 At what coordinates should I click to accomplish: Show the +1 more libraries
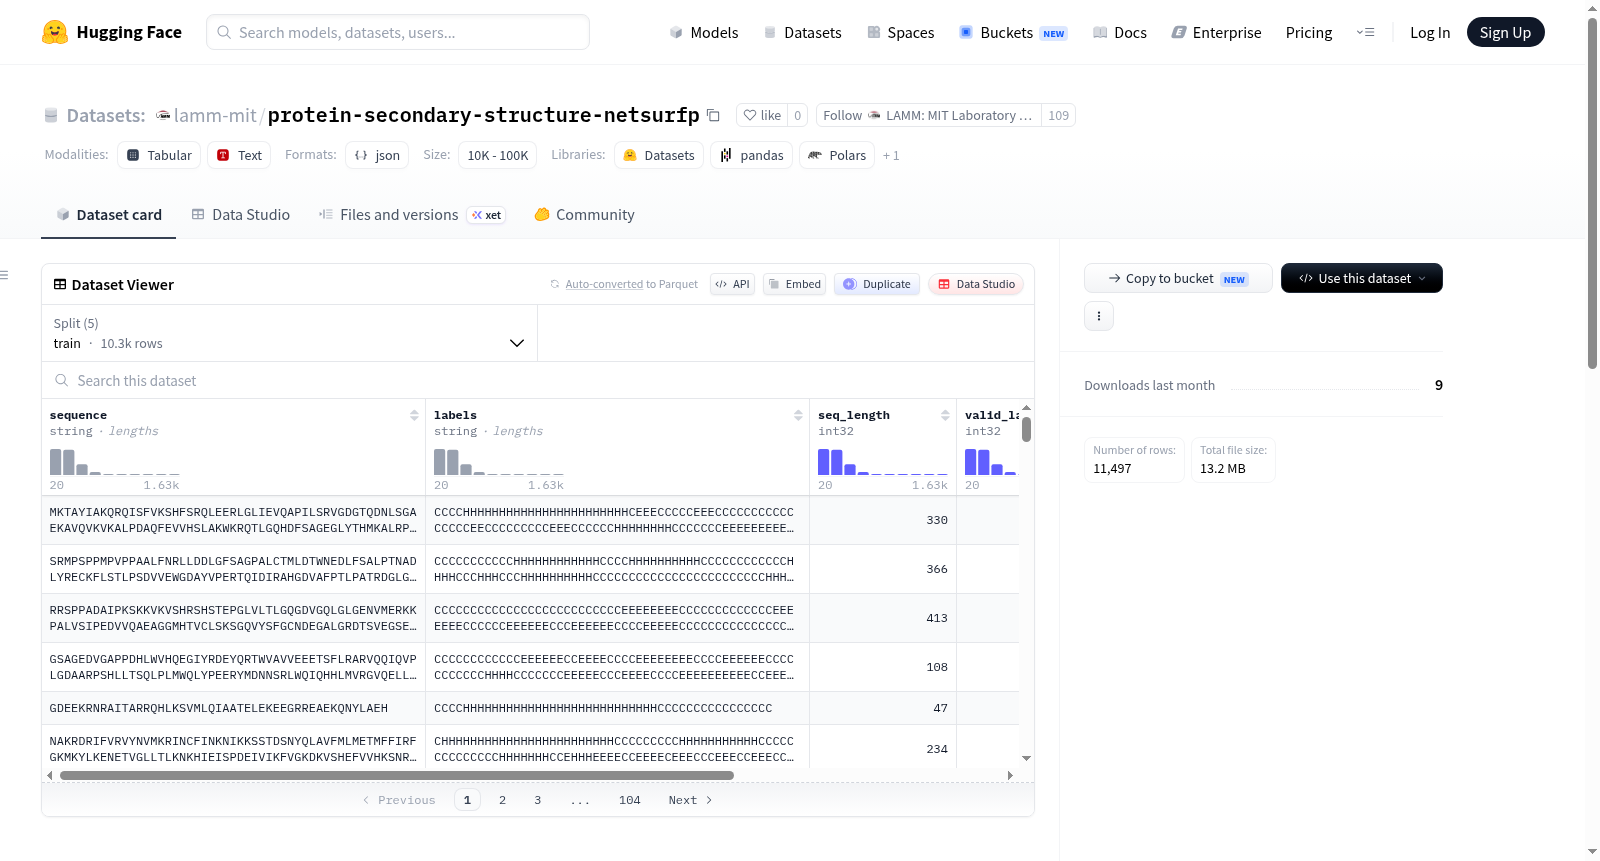tap(891, 155)
